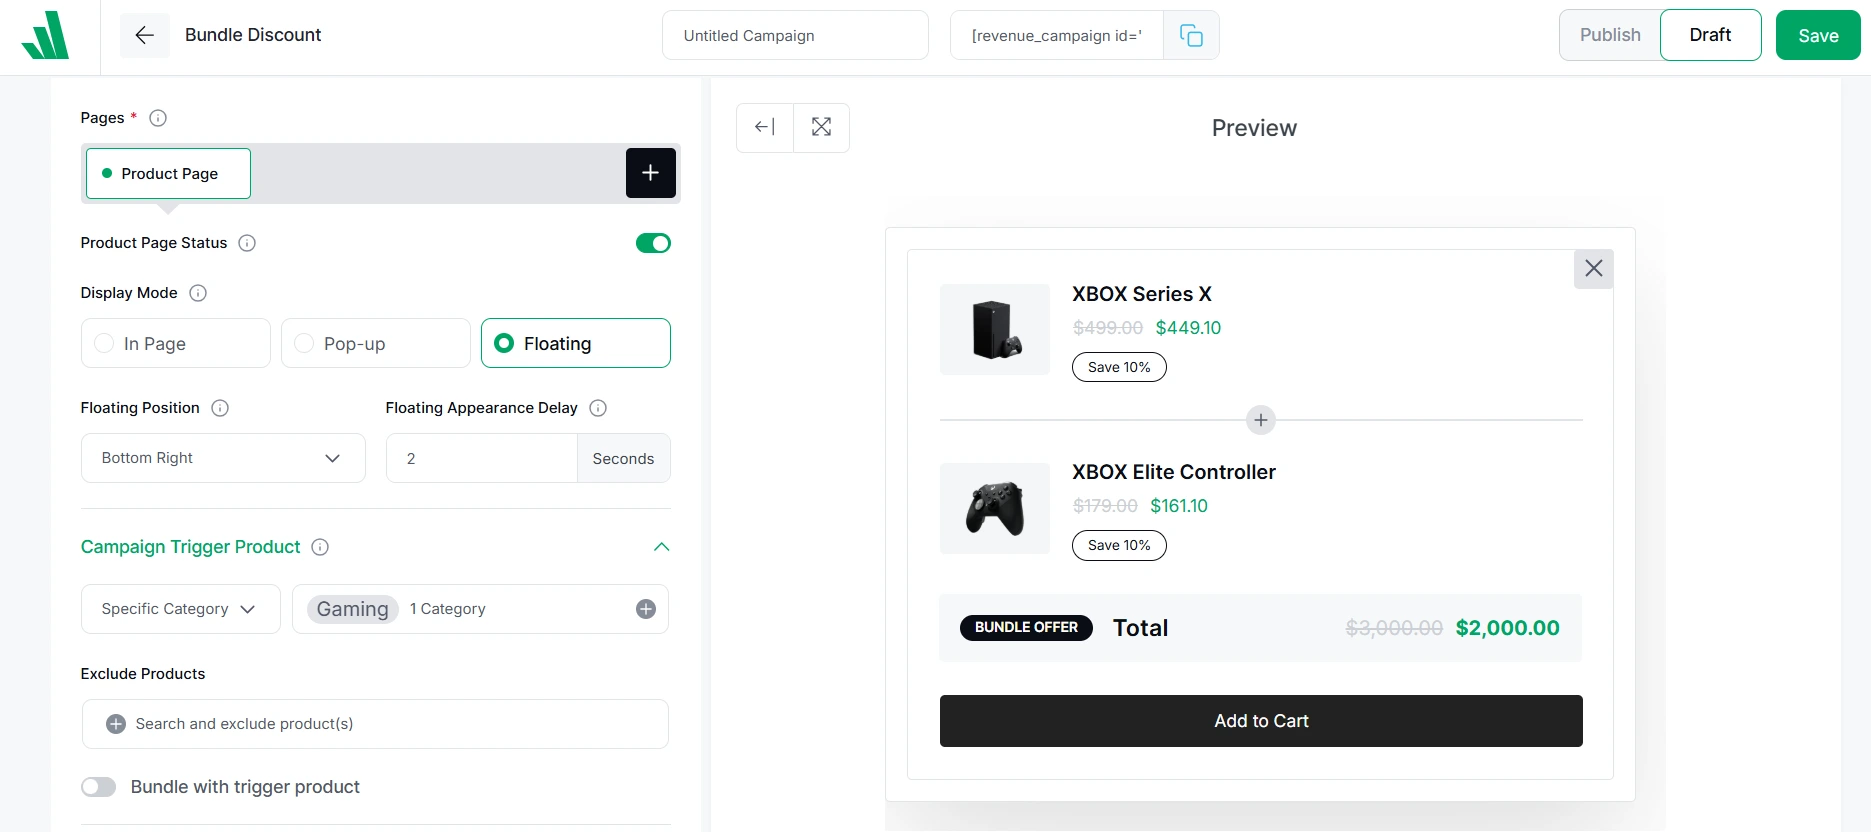
Task: Copy the campaign shortcode
Action: click(x=1191, y=35)
